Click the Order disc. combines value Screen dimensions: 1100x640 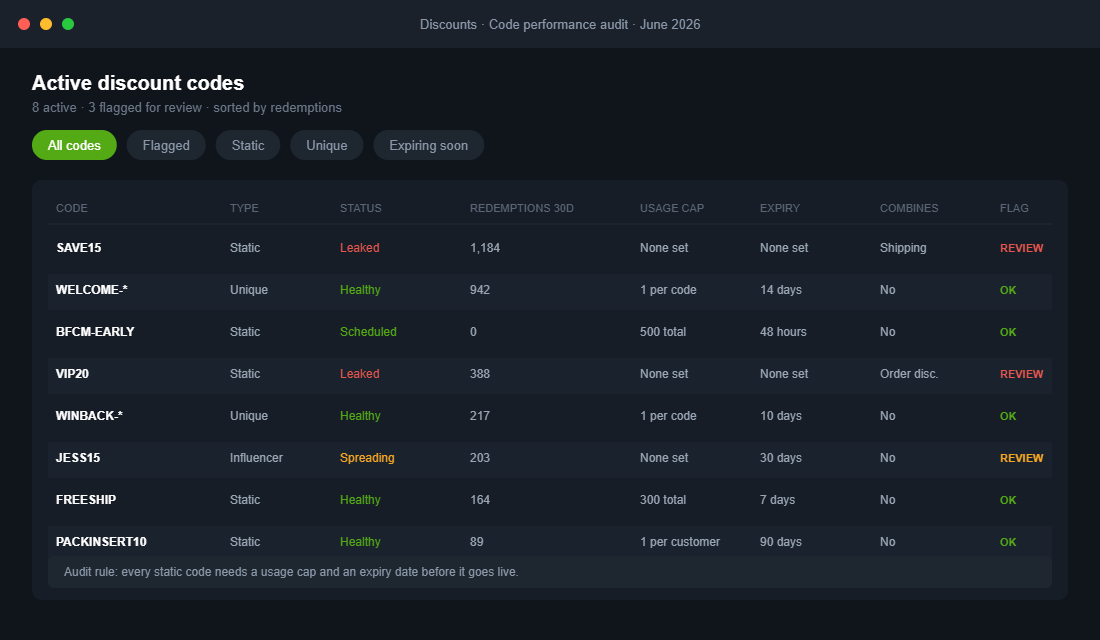tap(909, 374)
